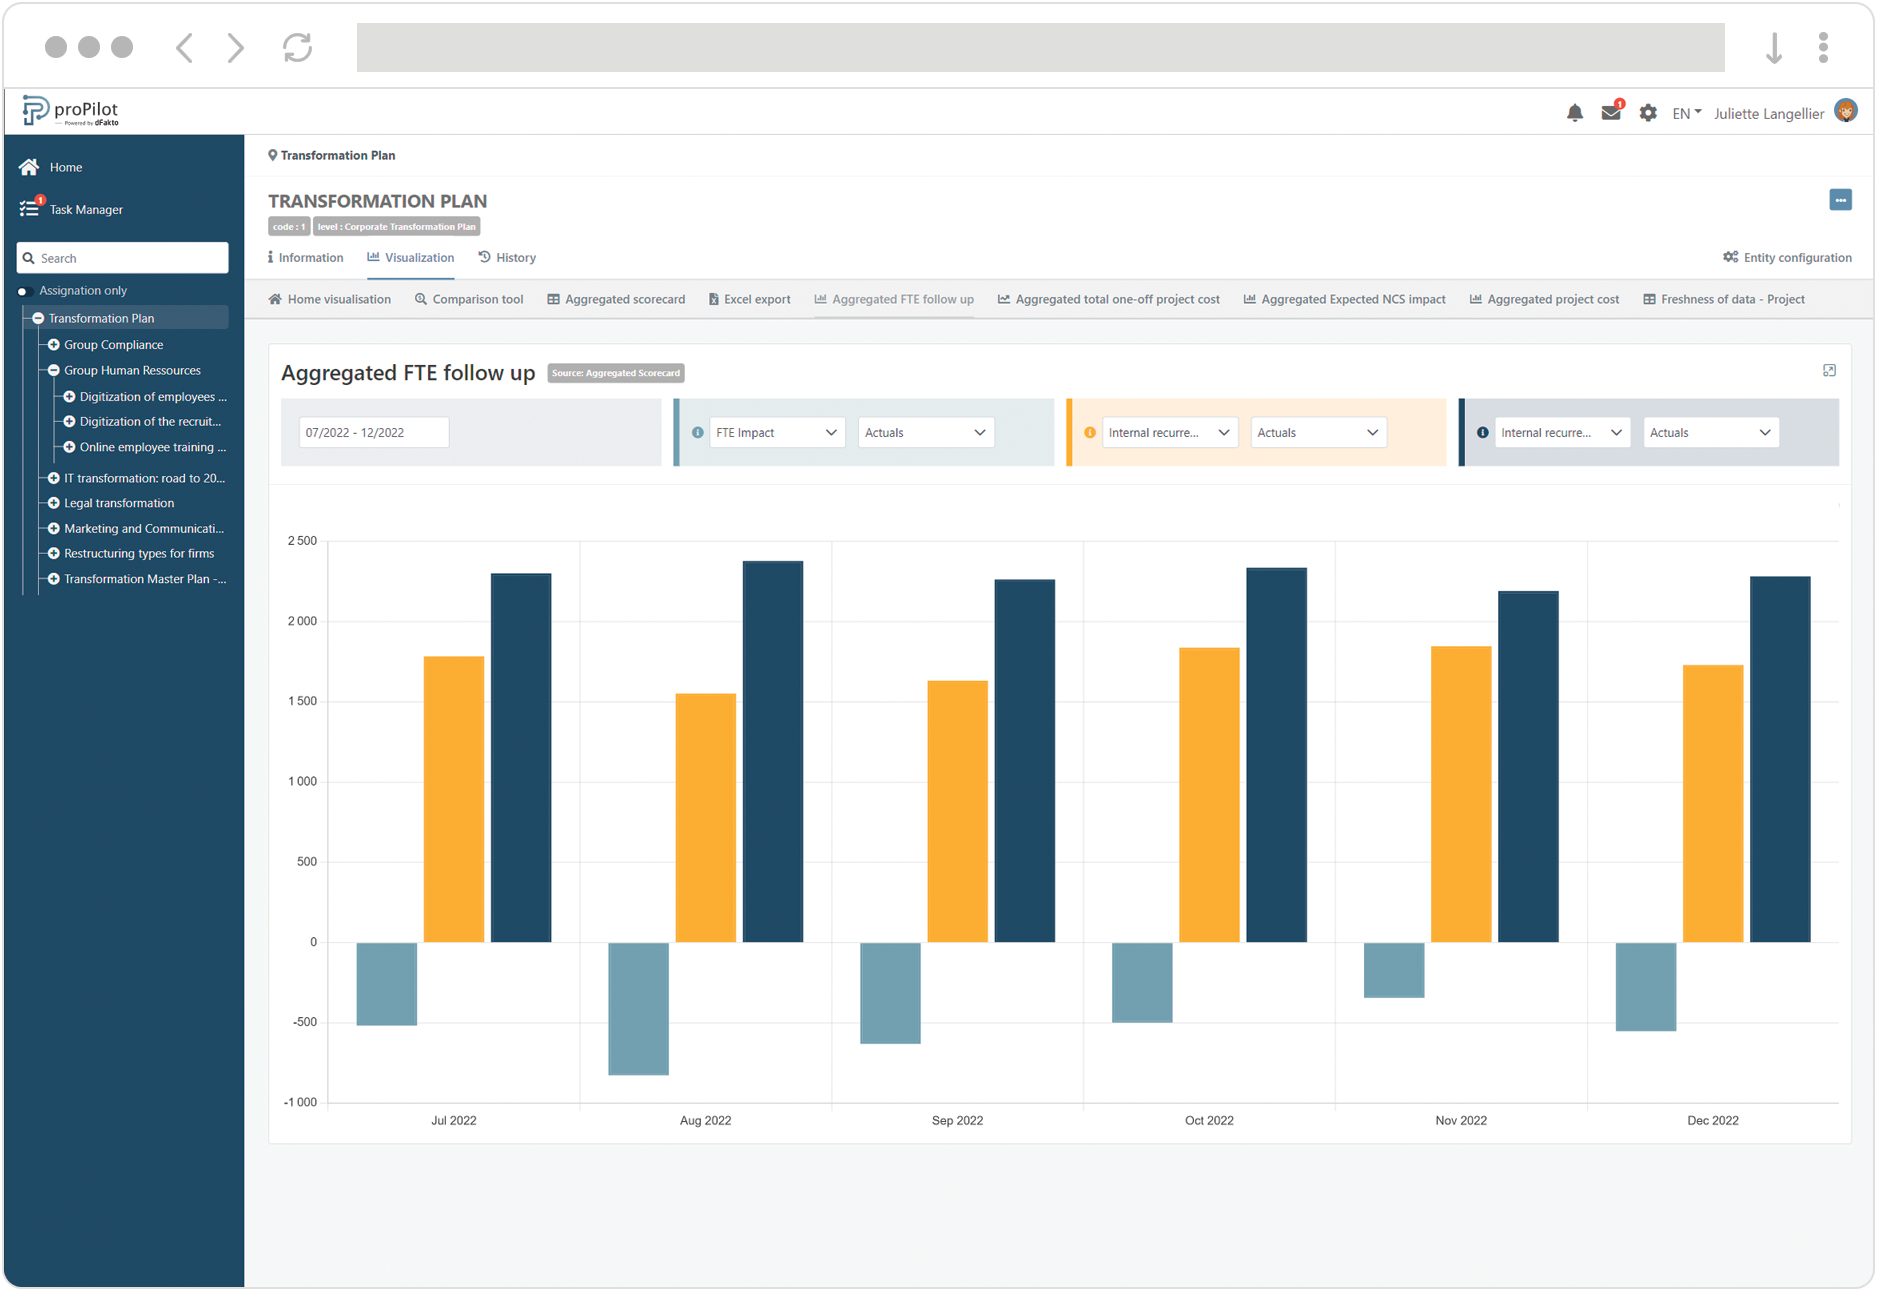Collapse the Group Human Ressources node
Screen dimensions: 1879x1293
53,370
